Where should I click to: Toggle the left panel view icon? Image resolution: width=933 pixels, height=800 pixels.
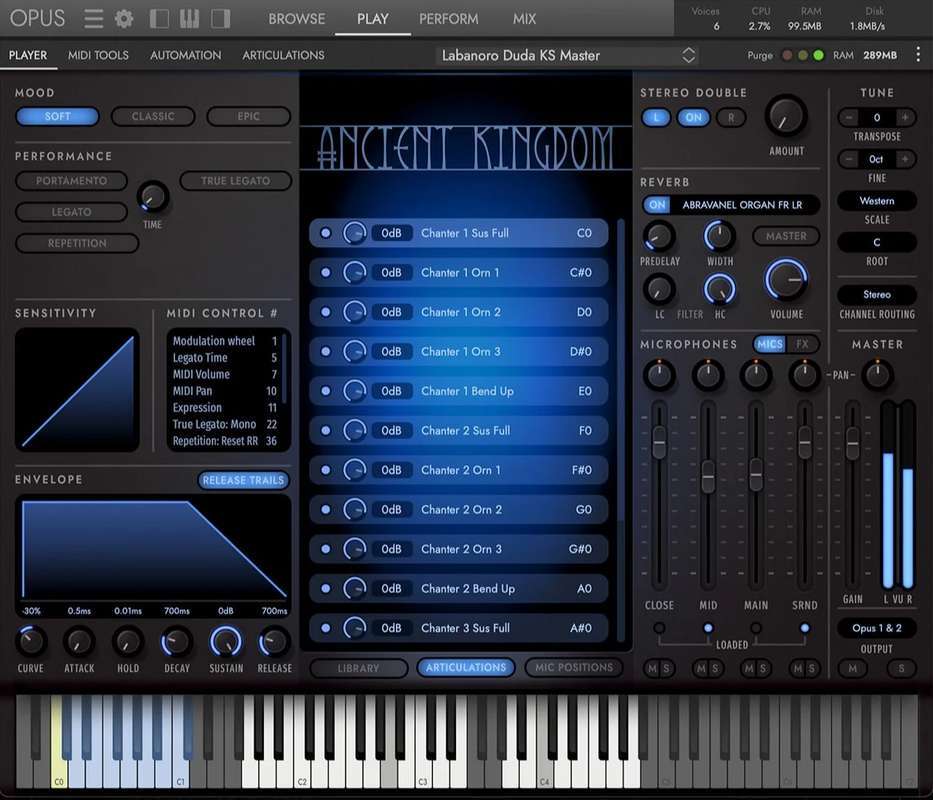pyautogui.click(x=159, y=18)
